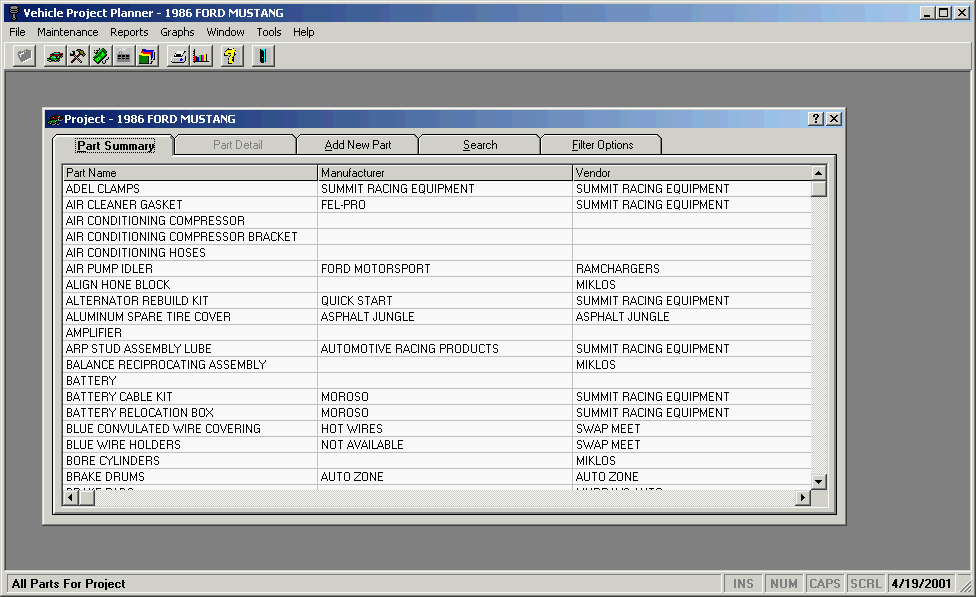Screen dimensions: 976x597
Task: Click the wrench and hammer toolbar icon
Action: (x=78, y=57)
